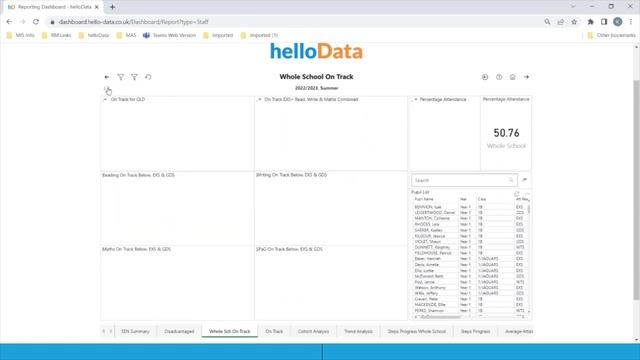The height and width of the screenshot is (360, 640).
Task: Sort by the Class column header
Action: [482, 199]
